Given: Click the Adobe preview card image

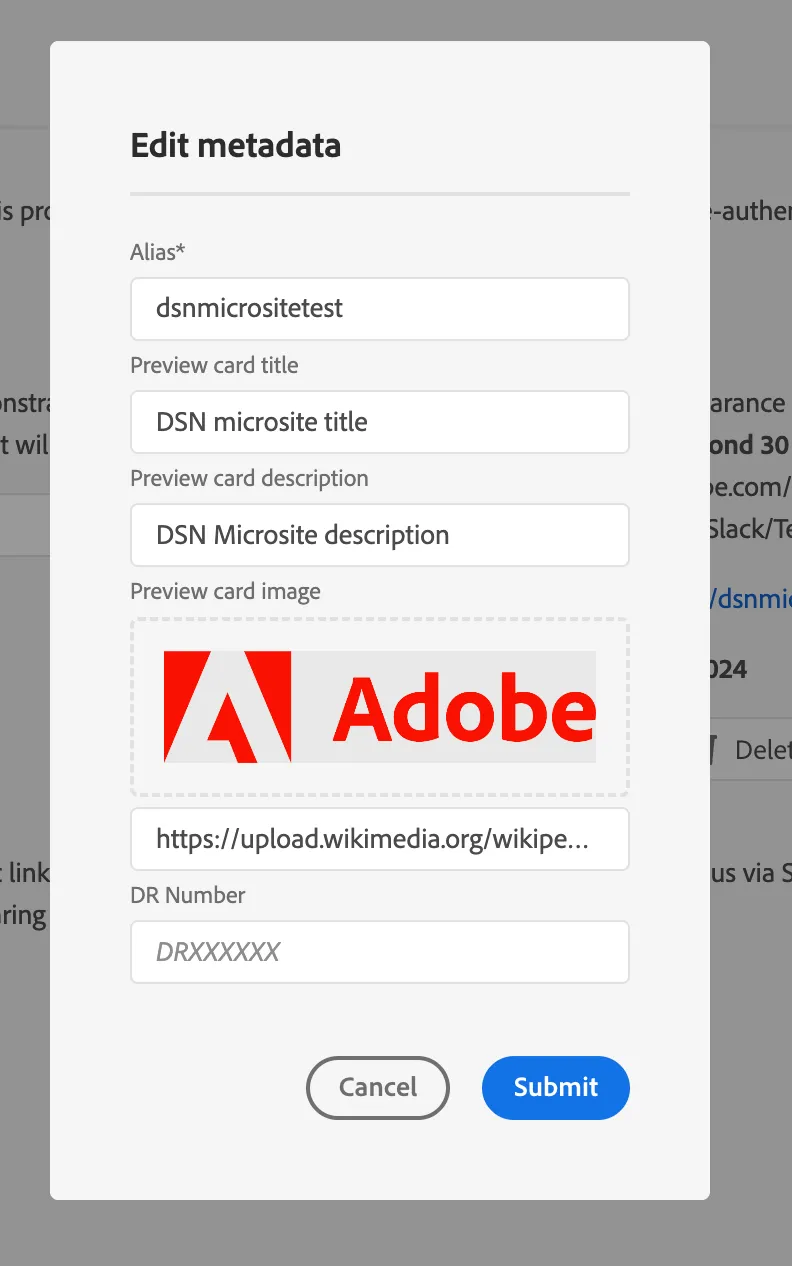Looking at the screenshot, I should click(x=380, y=707).
